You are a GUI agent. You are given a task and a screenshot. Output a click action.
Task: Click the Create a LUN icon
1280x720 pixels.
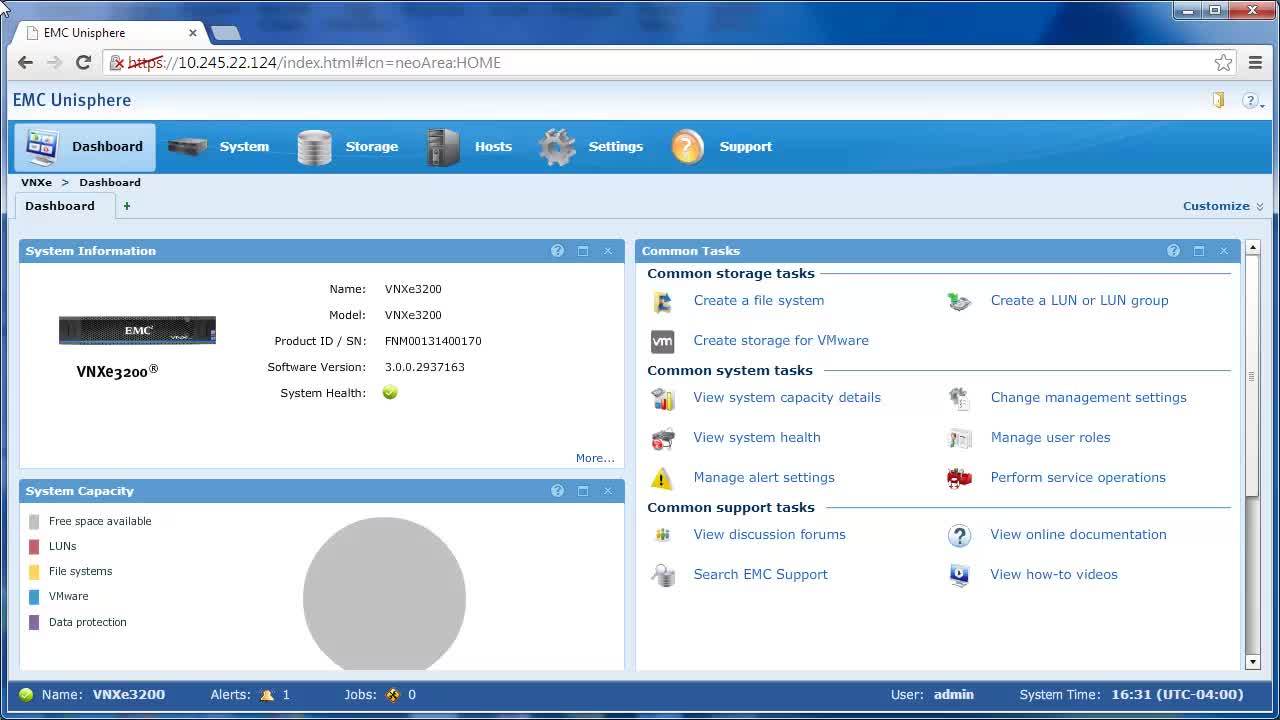[x=959, y=301]
